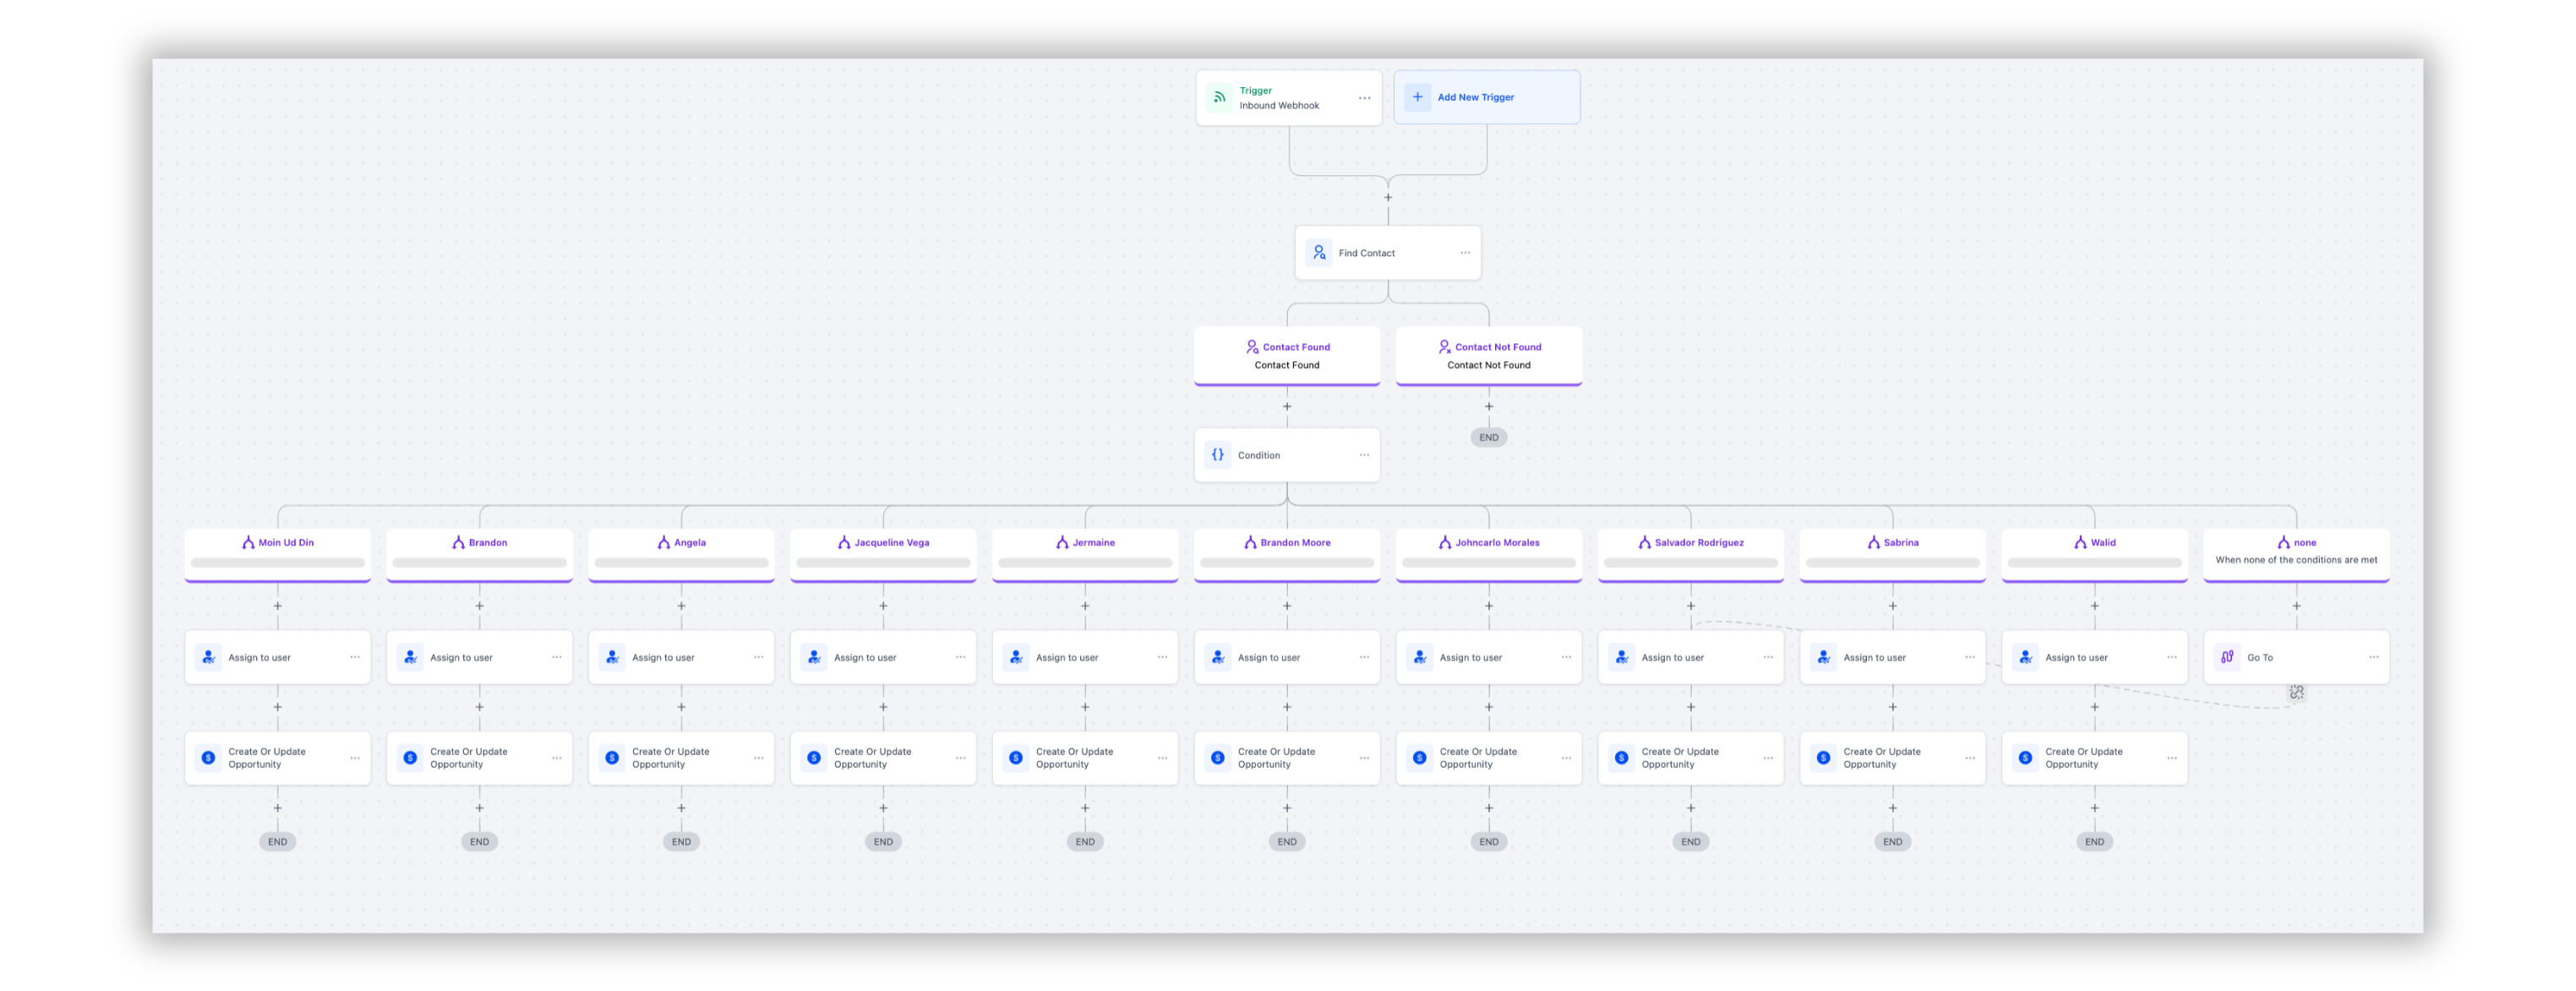Add step below Contact Found branch

click(1287, 406)
